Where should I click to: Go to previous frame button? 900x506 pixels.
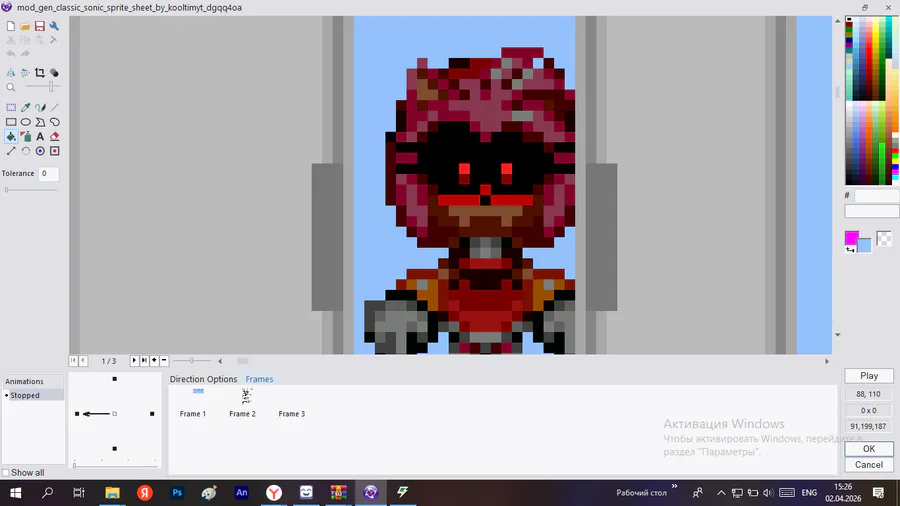(83, 360)
